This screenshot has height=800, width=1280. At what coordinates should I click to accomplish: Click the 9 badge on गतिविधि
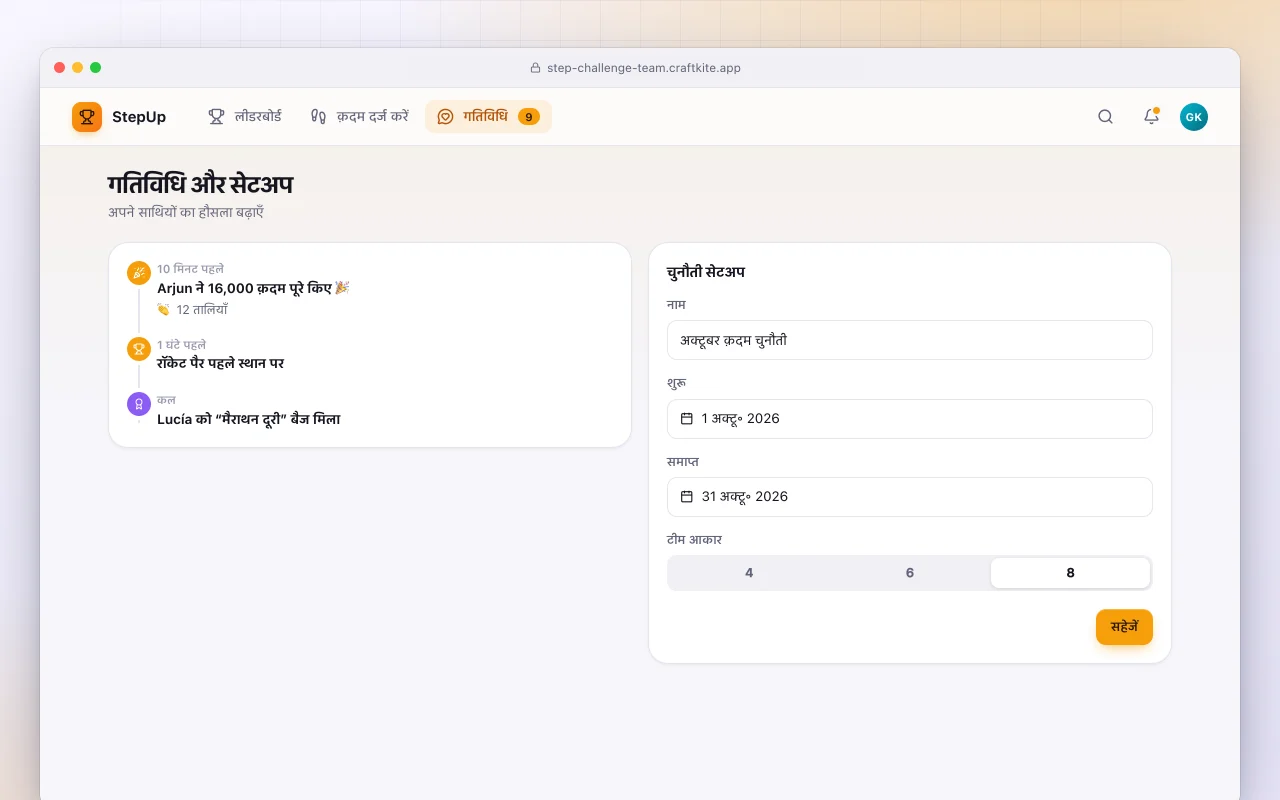529,117
